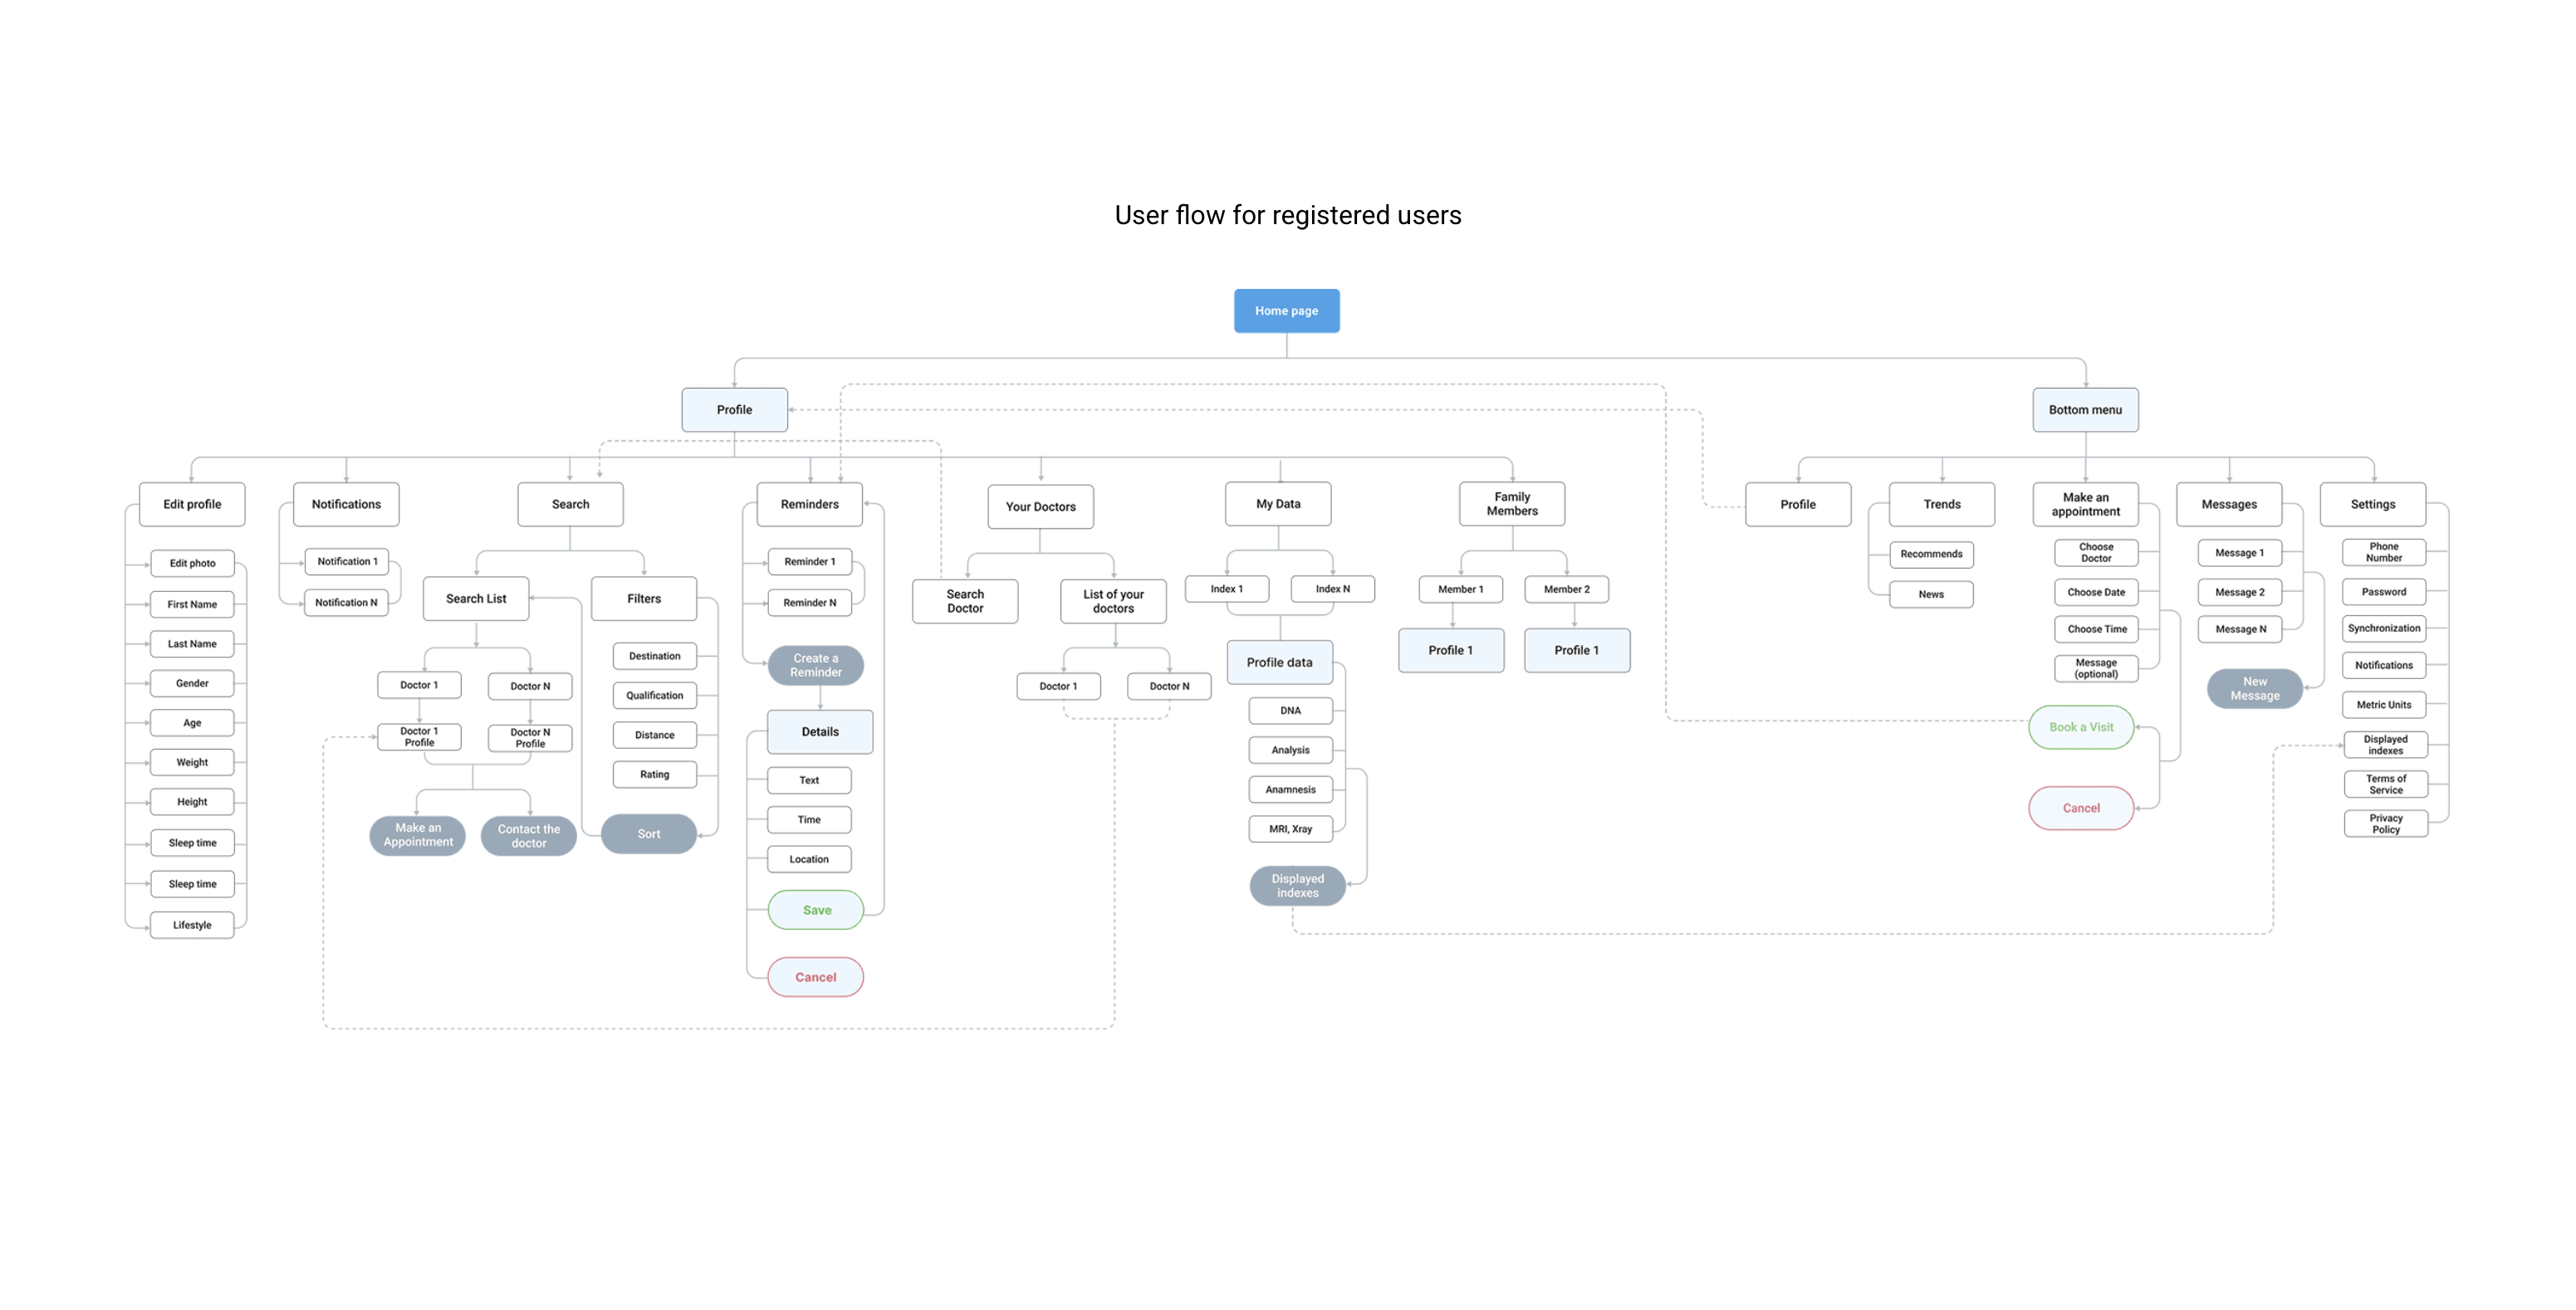Click the User flow title text
Image resolution: width=2576 pixels, height=1310 pixels.
tap(1287, 215)
